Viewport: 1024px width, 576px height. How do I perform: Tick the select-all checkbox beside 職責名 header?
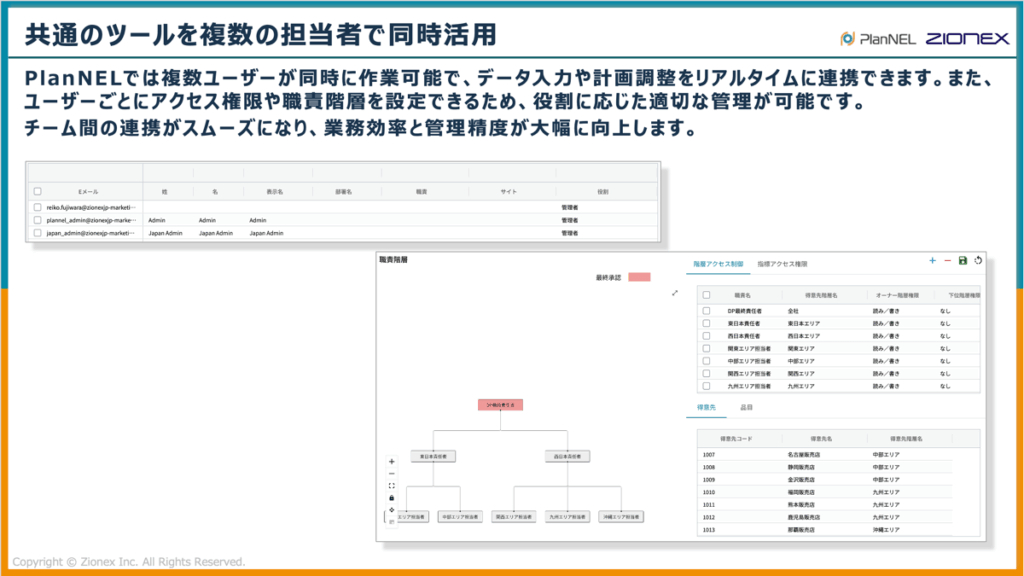[706, 295]
